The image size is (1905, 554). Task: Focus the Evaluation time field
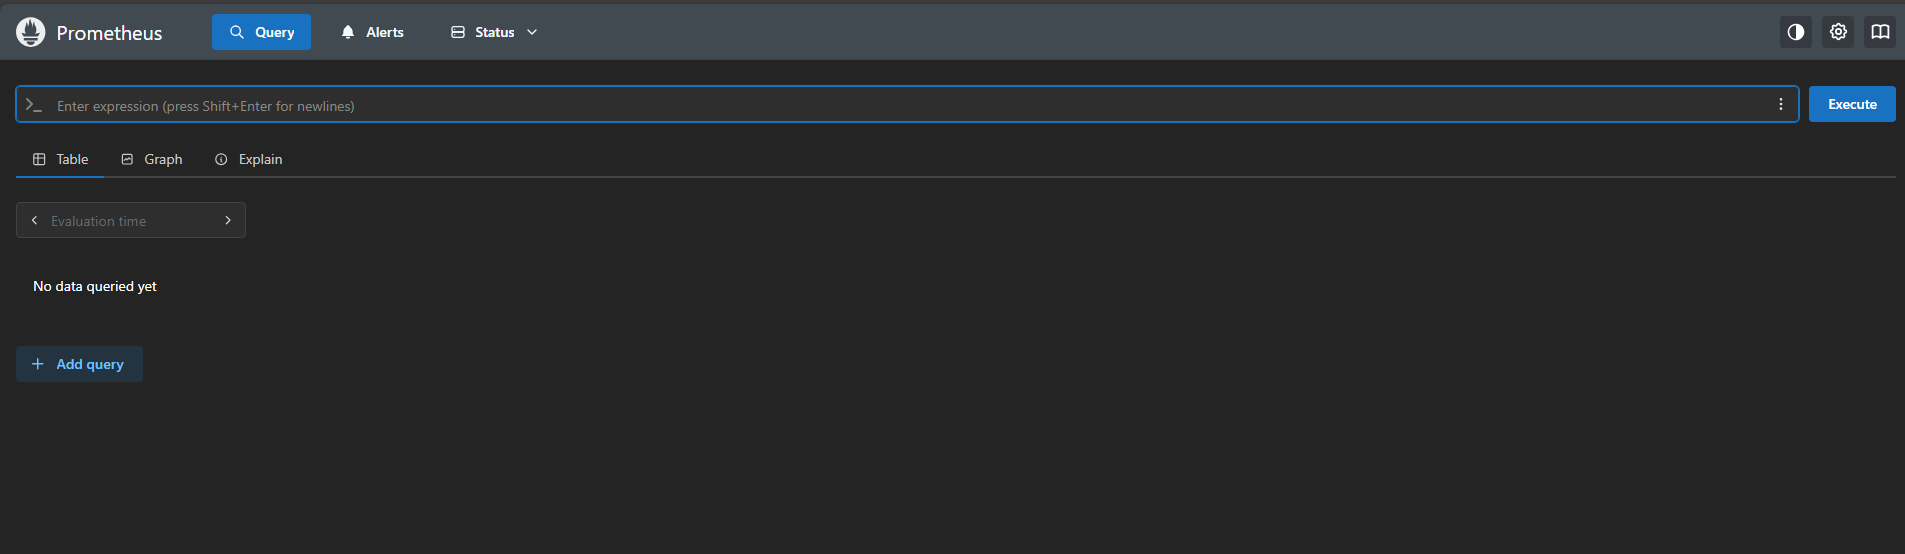tap(130, 221)
